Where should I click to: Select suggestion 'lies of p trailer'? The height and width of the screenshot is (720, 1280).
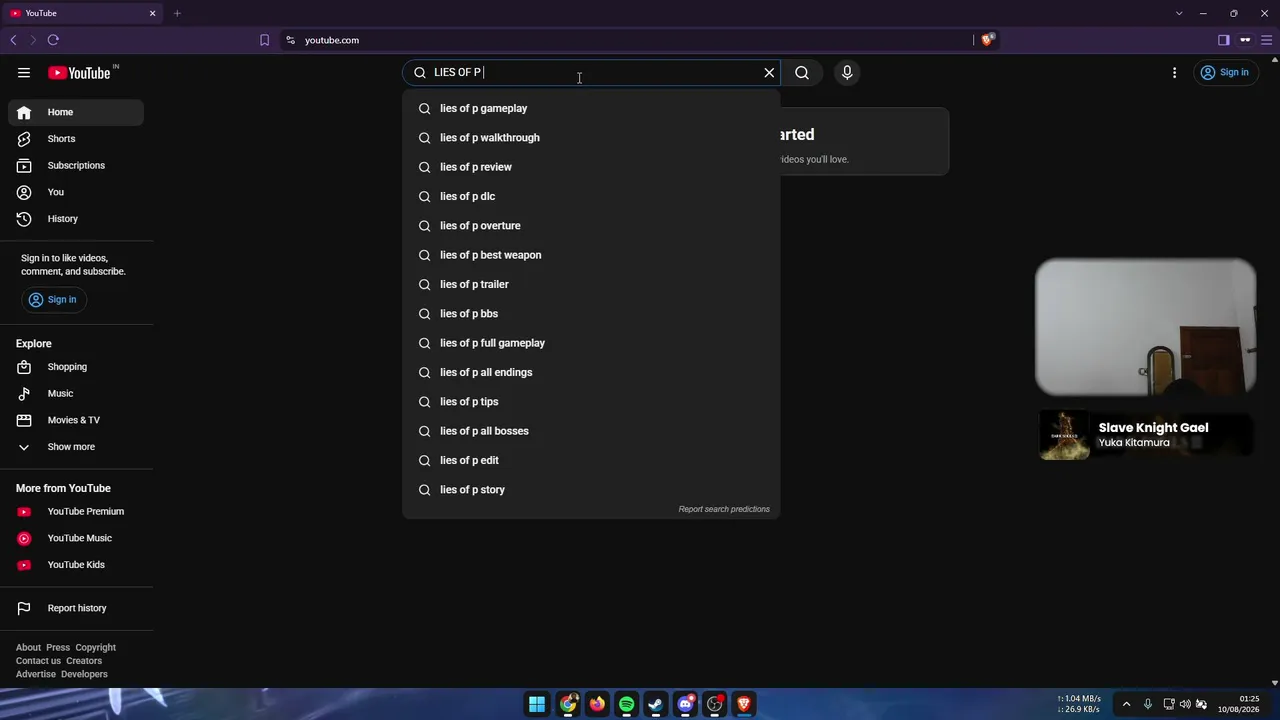(591, 284)
